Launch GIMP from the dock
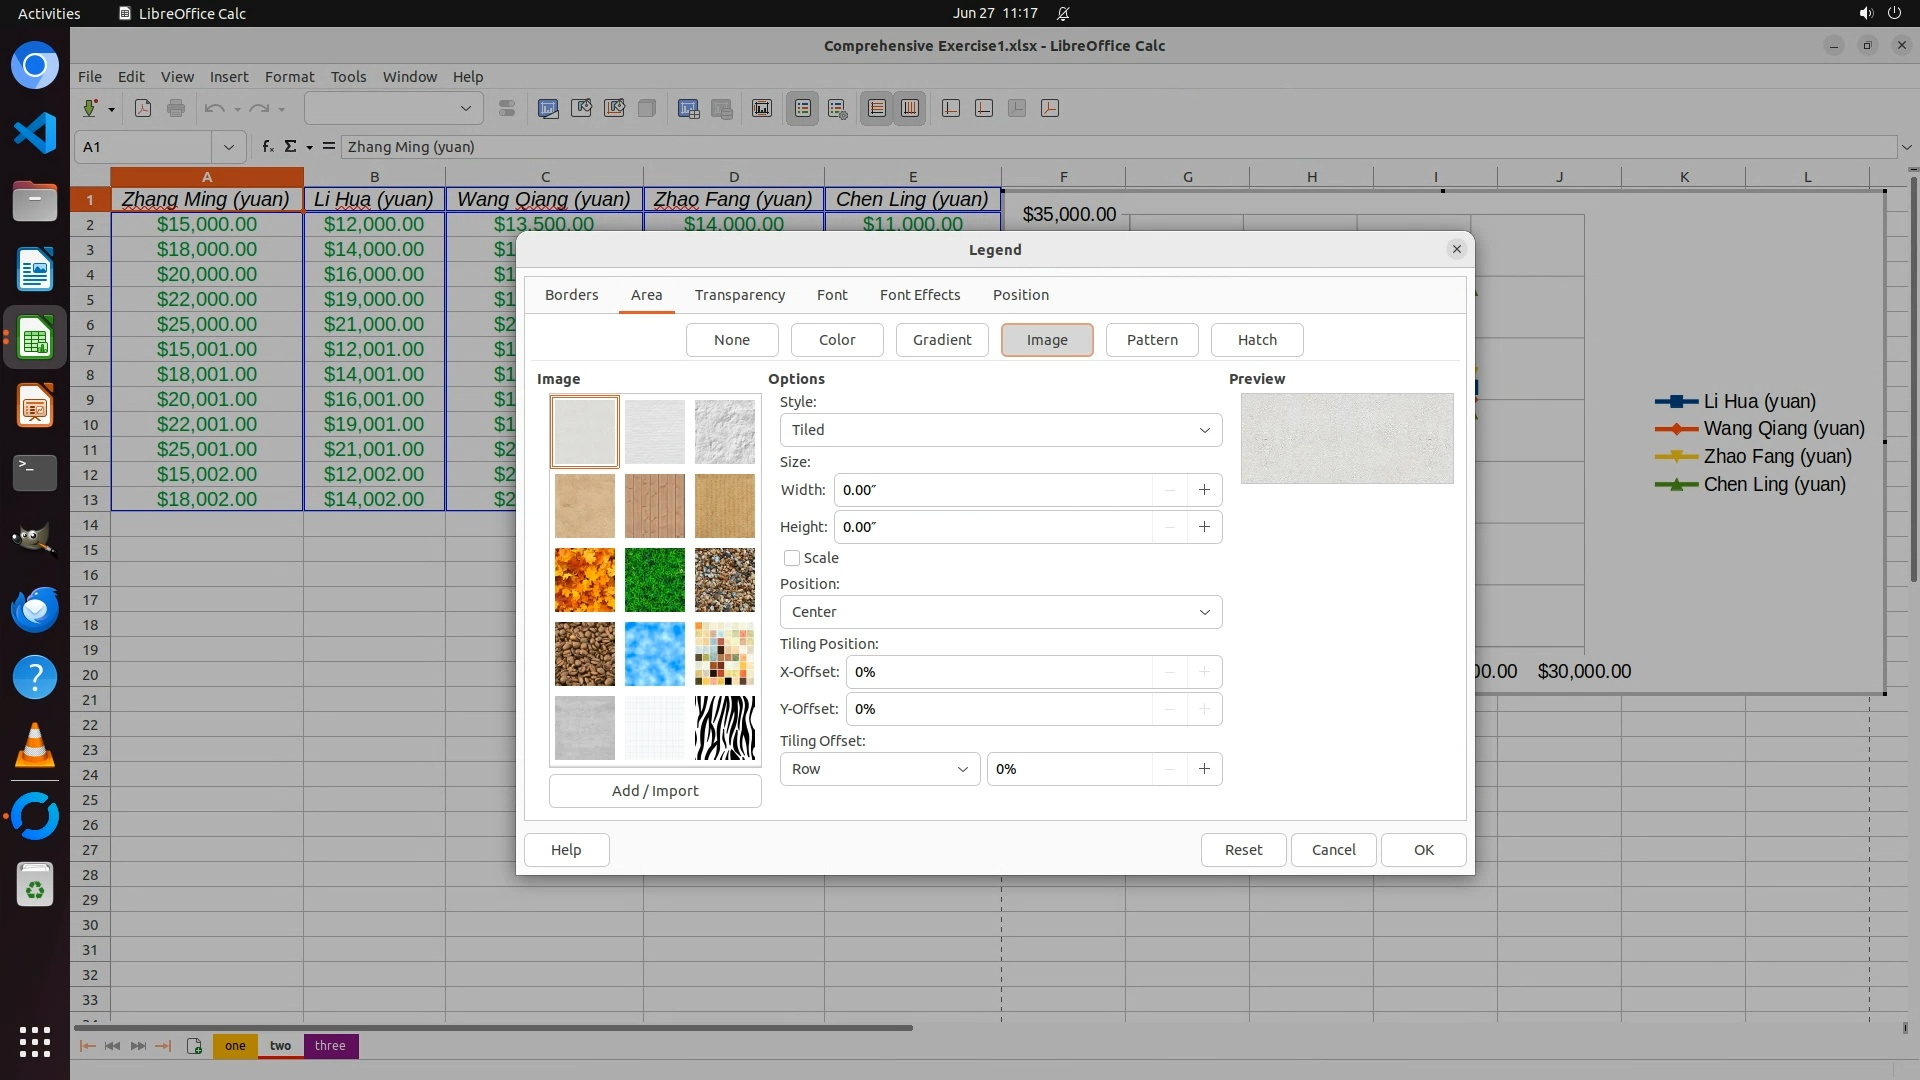This screenshot has width=1920, height=1080. tap(35, 541)
